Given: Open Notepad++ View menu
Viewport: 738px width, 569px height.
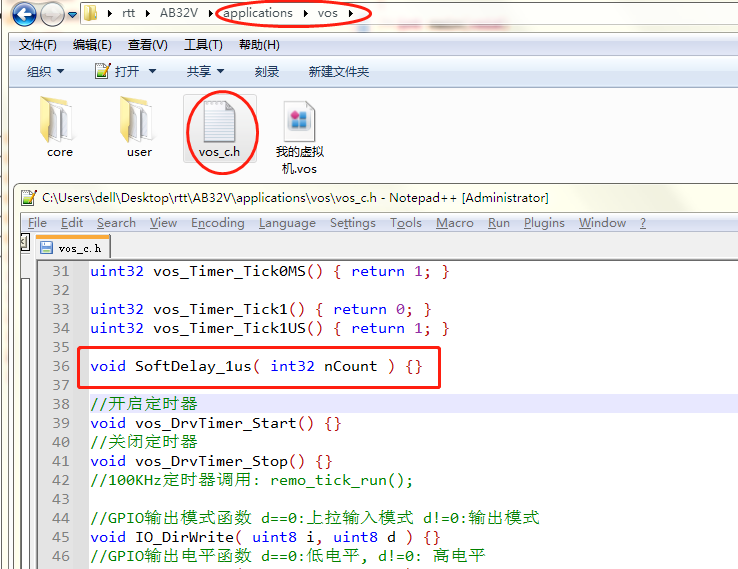Looking at the screenshot, I should 163,223.
